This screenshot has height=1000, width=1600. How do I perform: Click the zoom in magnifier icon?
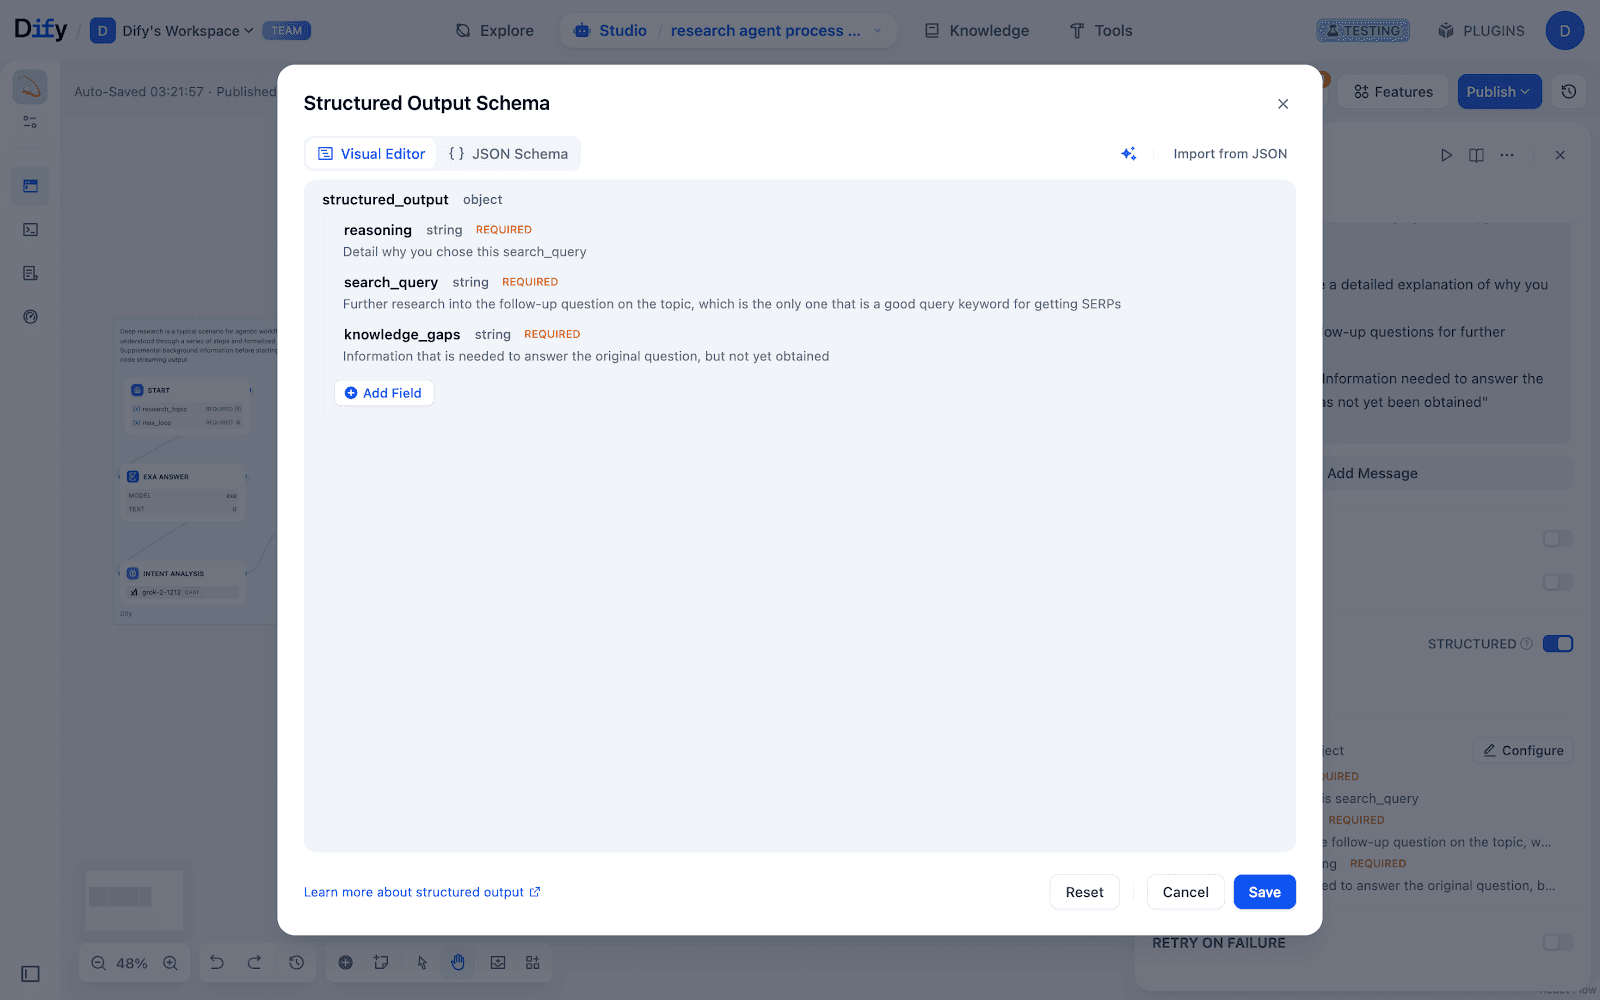(170, 963)
